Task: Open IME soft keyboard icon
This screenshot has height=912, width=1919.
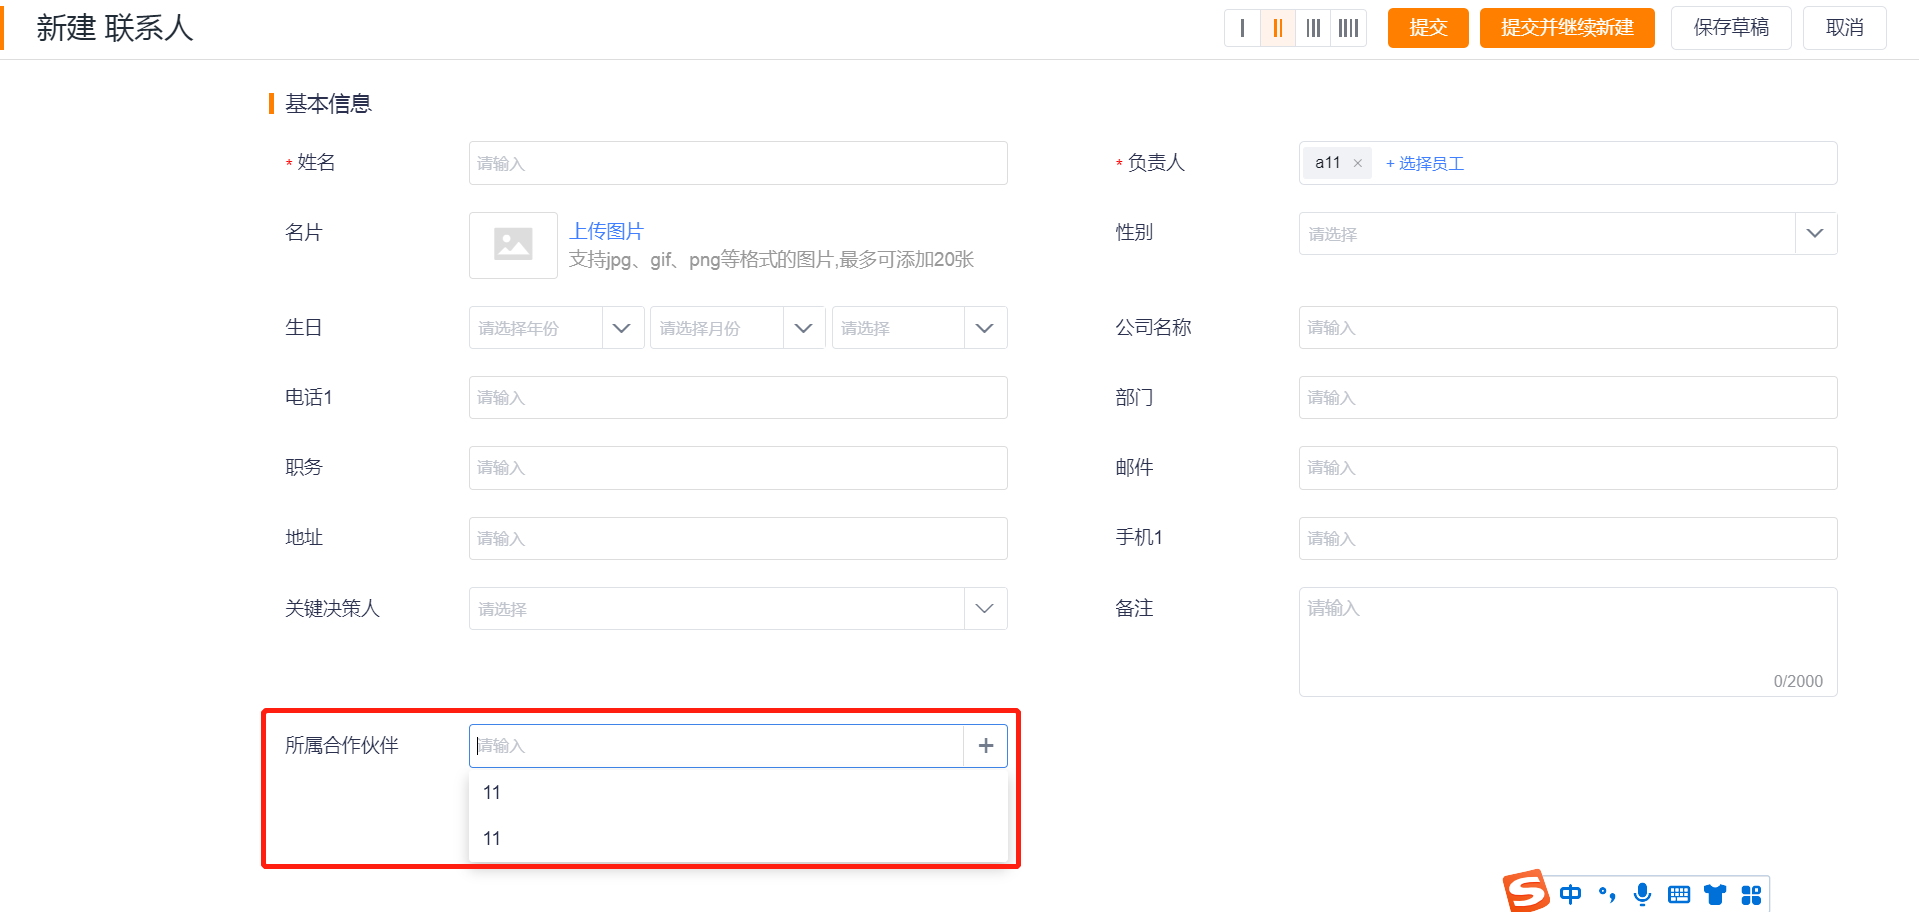Action: point(1679,894)
